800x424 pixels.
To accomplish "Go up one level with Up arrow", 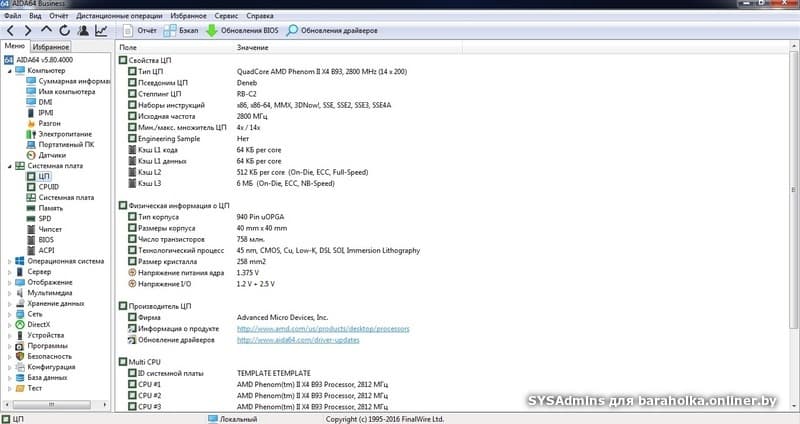I will pyautogui.click(x=46, y=30).
